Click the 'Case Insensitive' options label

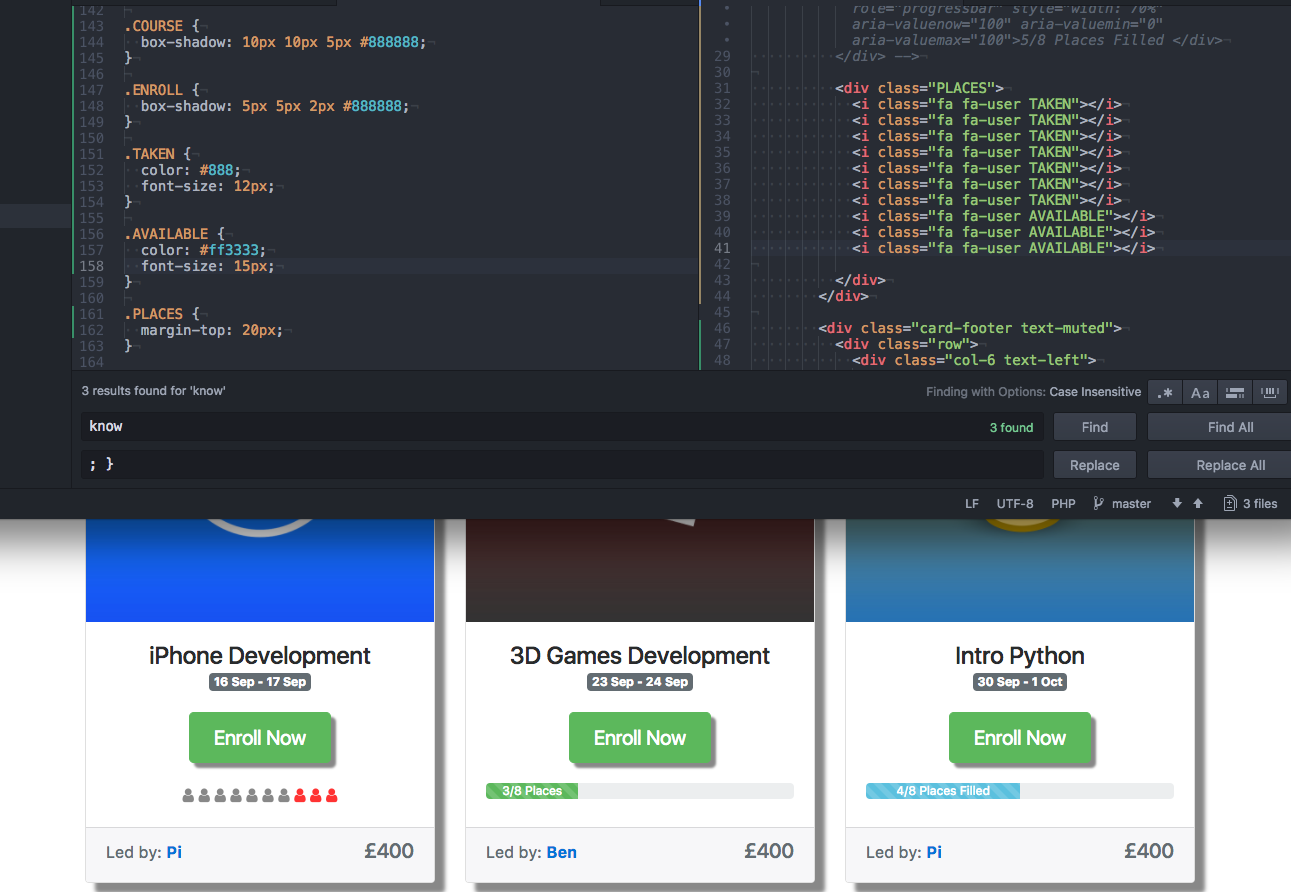click(x=1095, y=392)
